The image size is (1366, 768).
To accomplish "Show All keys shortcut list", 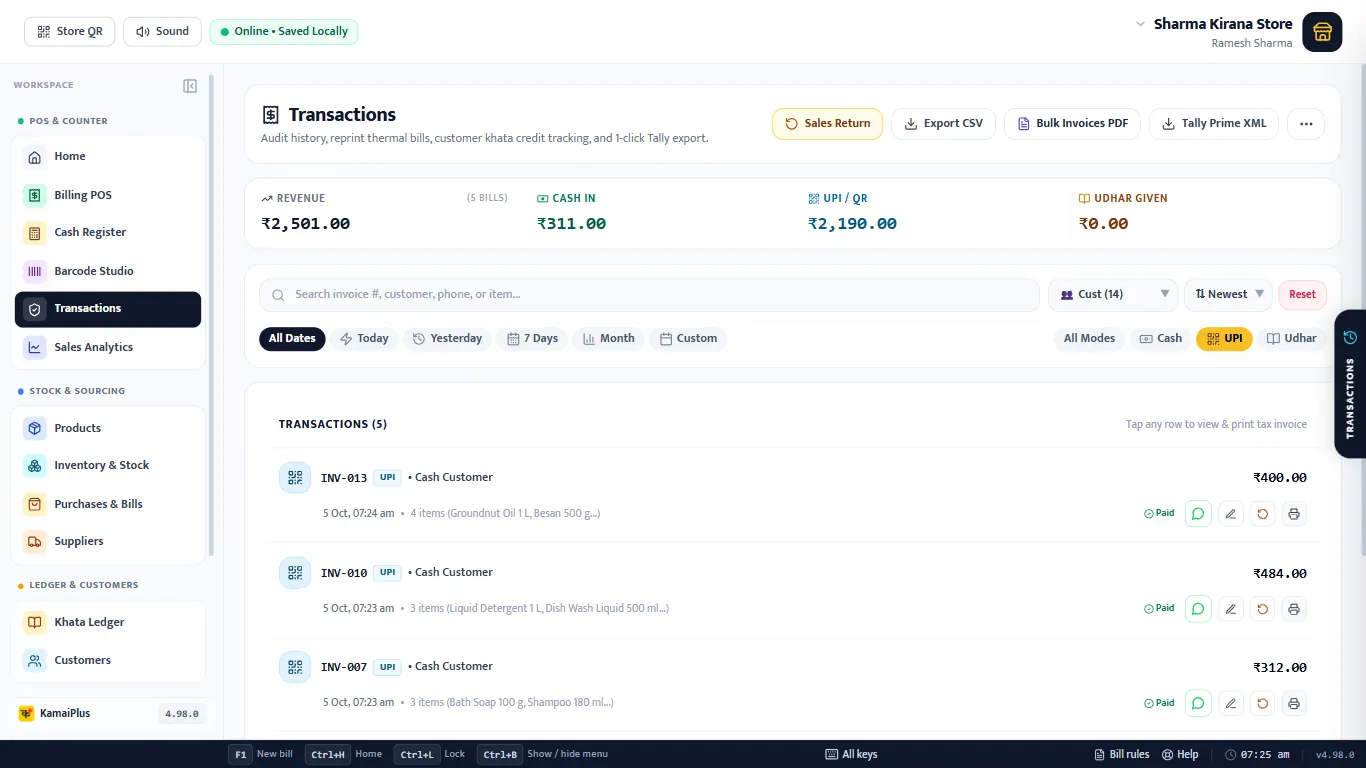I will [x=851, y=755].
